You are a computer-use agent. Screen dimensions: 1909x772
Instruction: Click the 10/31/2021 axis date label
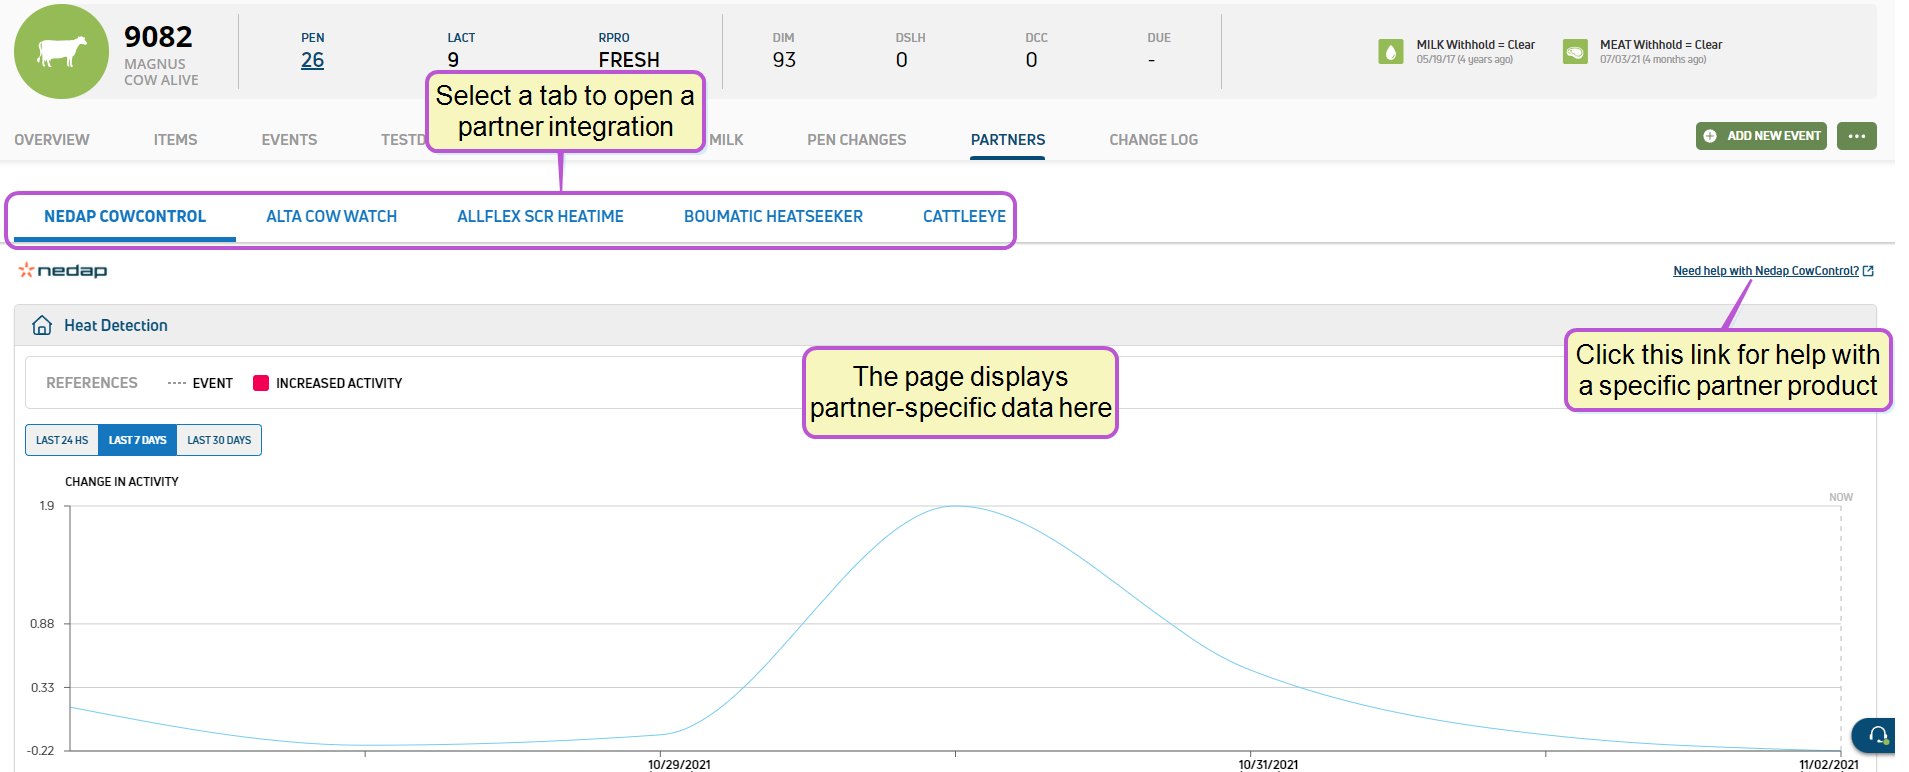(x=1268, y=764)
